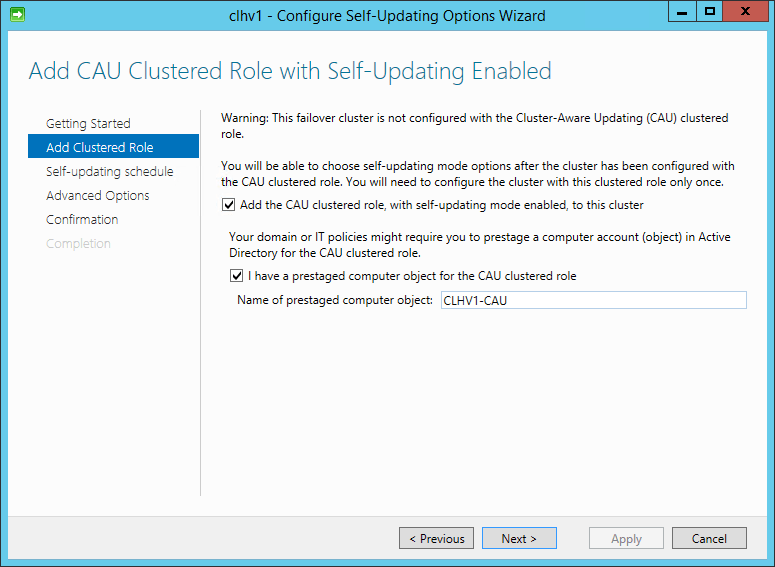Select the greyed Completion step
Image resolution: width=775 pixels, height=567 pixels.
point(78,243)
